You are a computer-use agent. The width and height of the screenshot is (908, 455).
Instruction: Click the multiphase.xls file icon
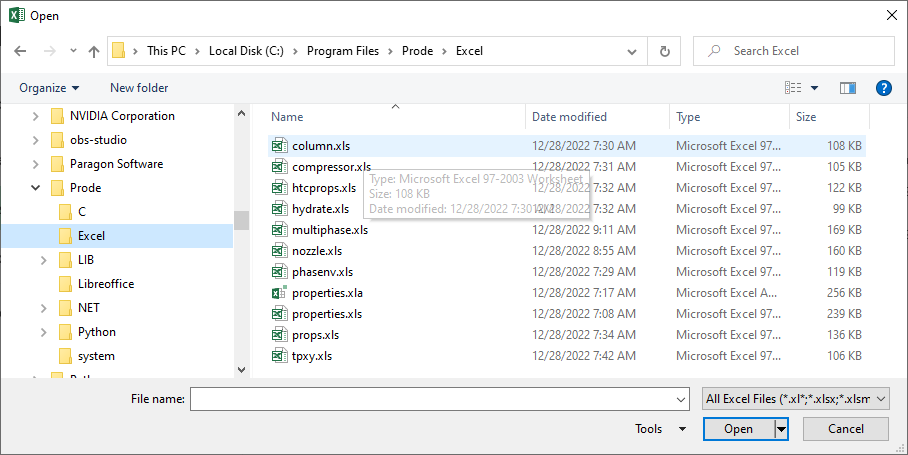[279, 230]
